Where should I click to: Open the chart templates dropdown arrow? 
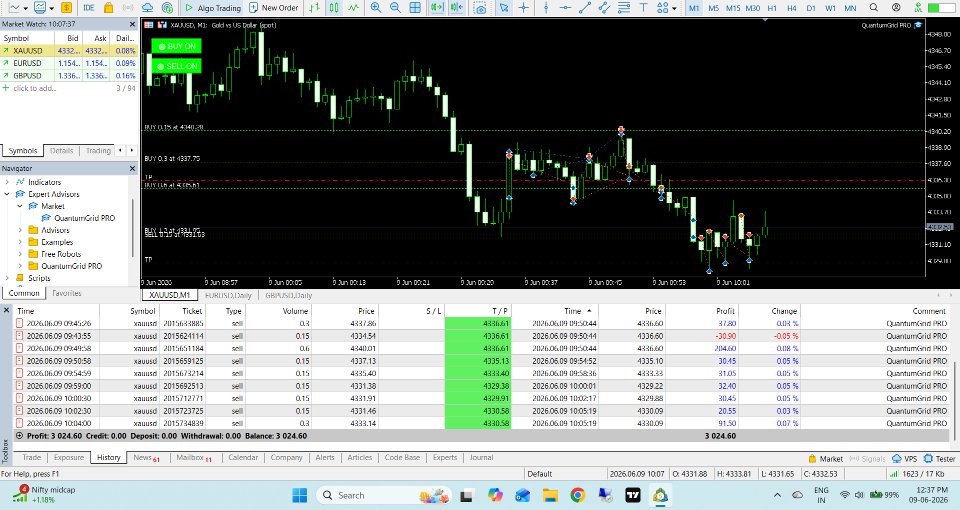pos(51,9)
